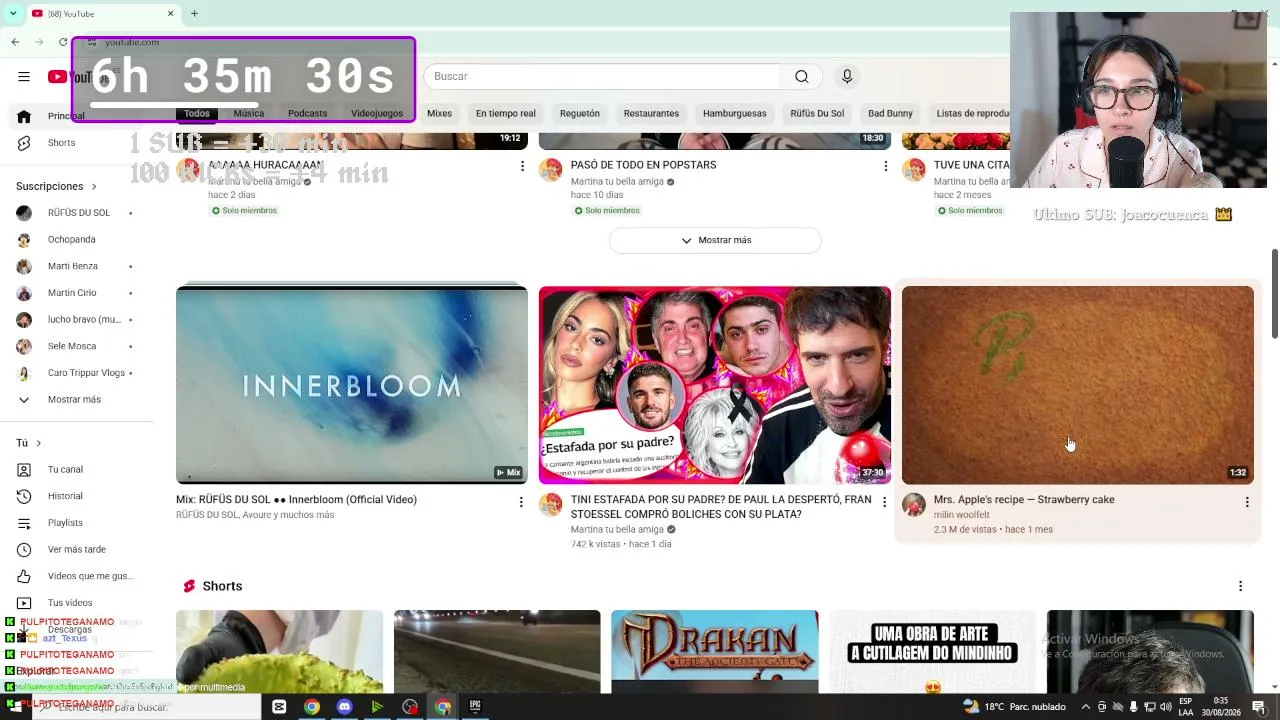Select the Restaurantes filter chip
1280x720 pixels.
(x=651, y=114)
